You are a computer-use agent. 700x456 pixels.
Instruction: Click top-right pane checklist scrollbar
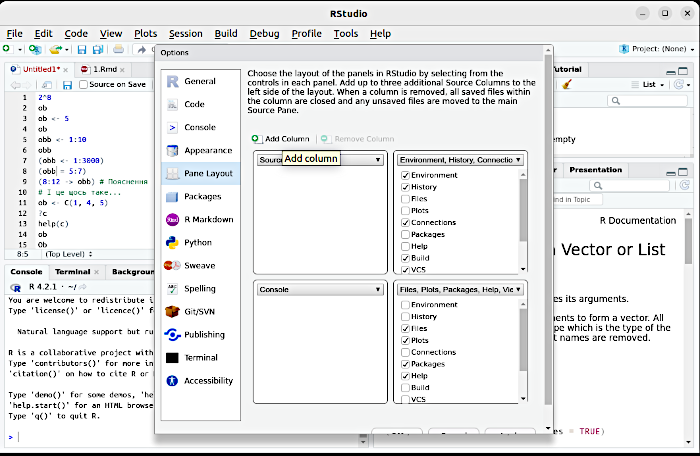(x=523, y=210)
